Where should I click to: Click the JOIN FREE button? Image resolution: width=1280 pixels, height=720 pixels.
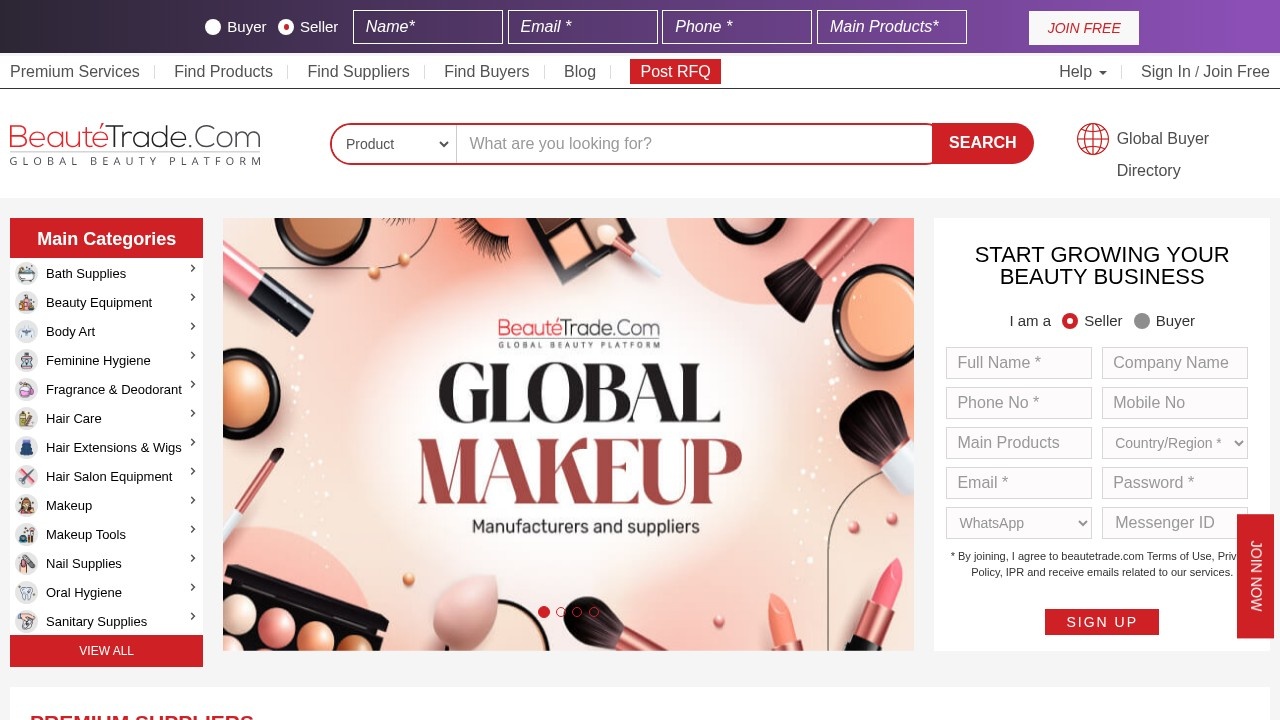[x=1084, y=28]
